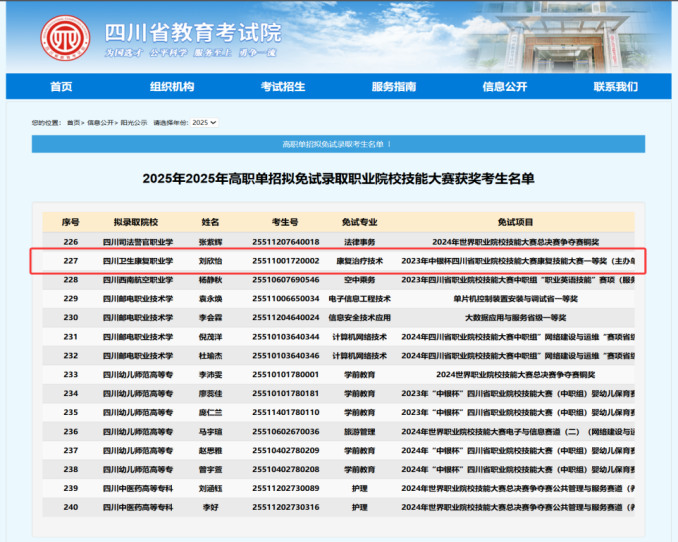Open the 首页 navigation menu
The height and width of the screenshot is (542, 678).
point(61,87)
